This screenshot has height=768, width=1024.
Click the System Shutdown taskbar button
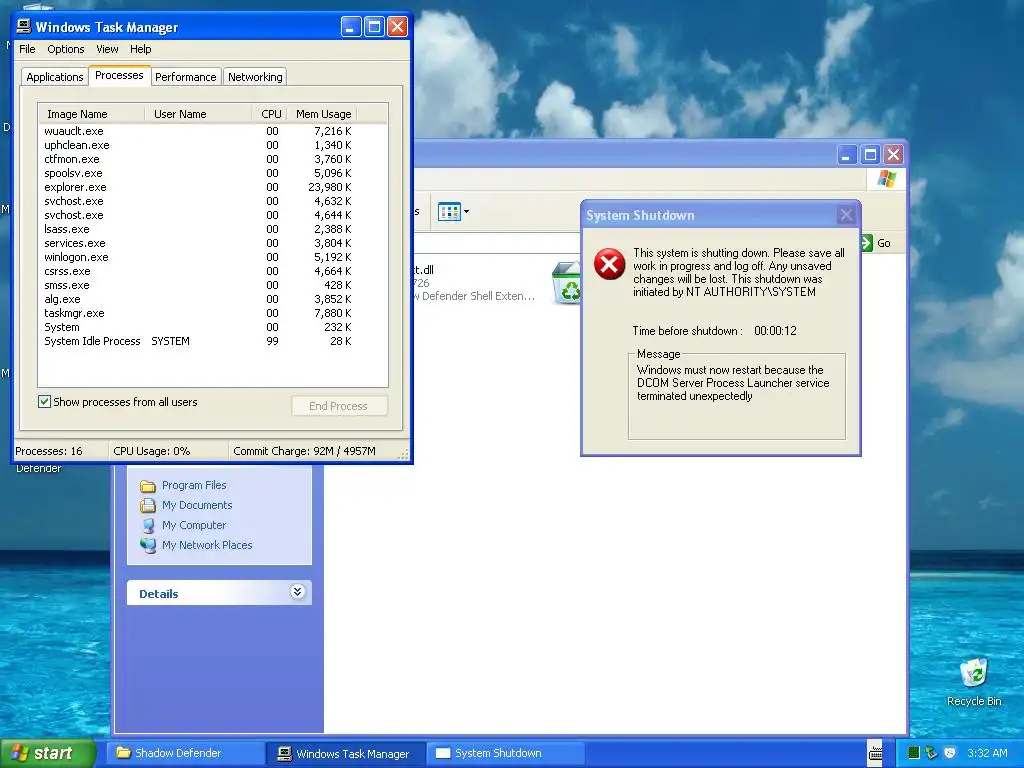point(506,753)
